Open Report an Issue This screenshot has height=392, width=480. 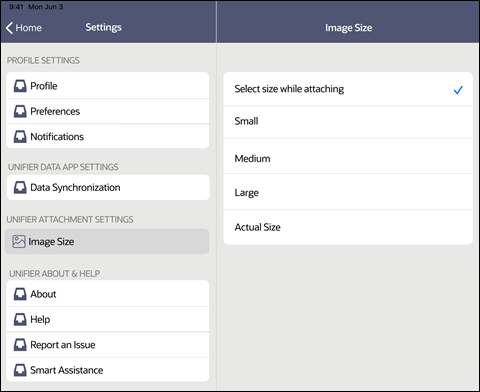(108, 345)
